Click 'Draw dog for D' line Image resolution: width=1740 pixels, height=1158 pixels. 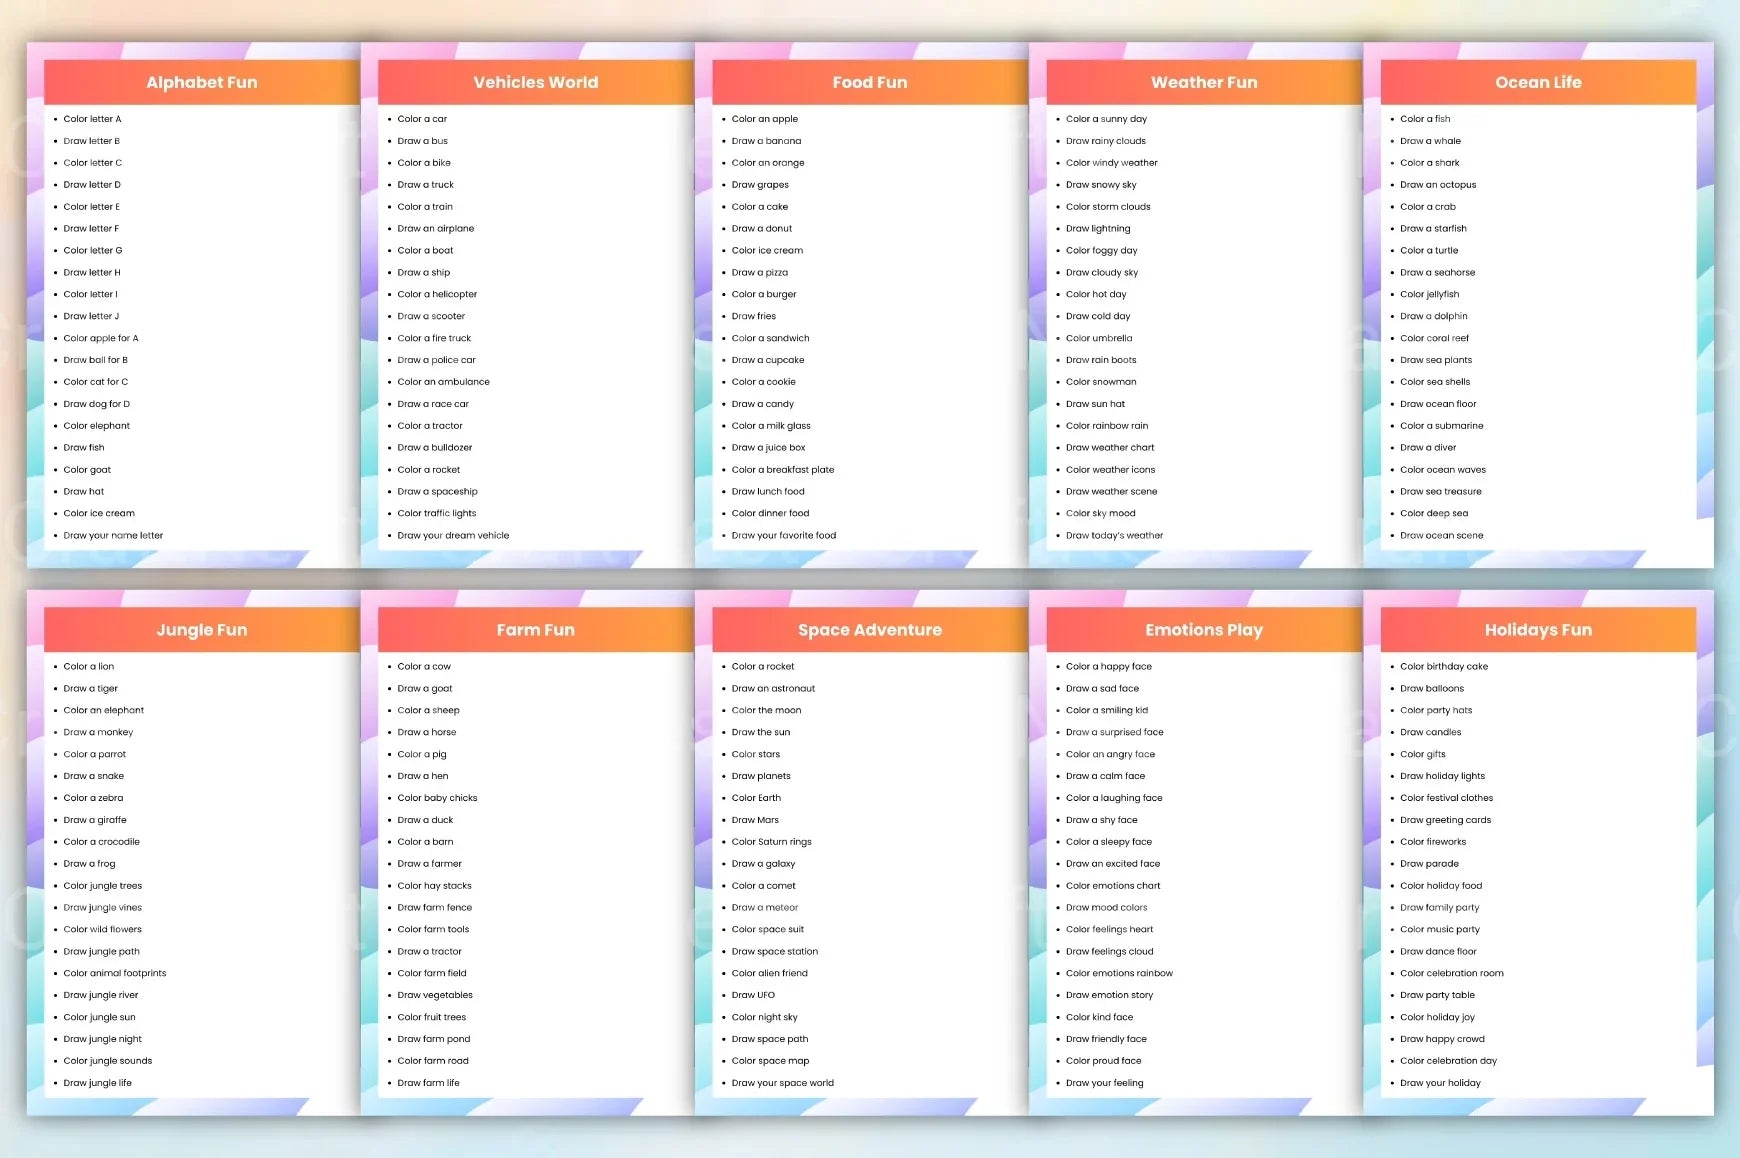[x=97, y=404]
